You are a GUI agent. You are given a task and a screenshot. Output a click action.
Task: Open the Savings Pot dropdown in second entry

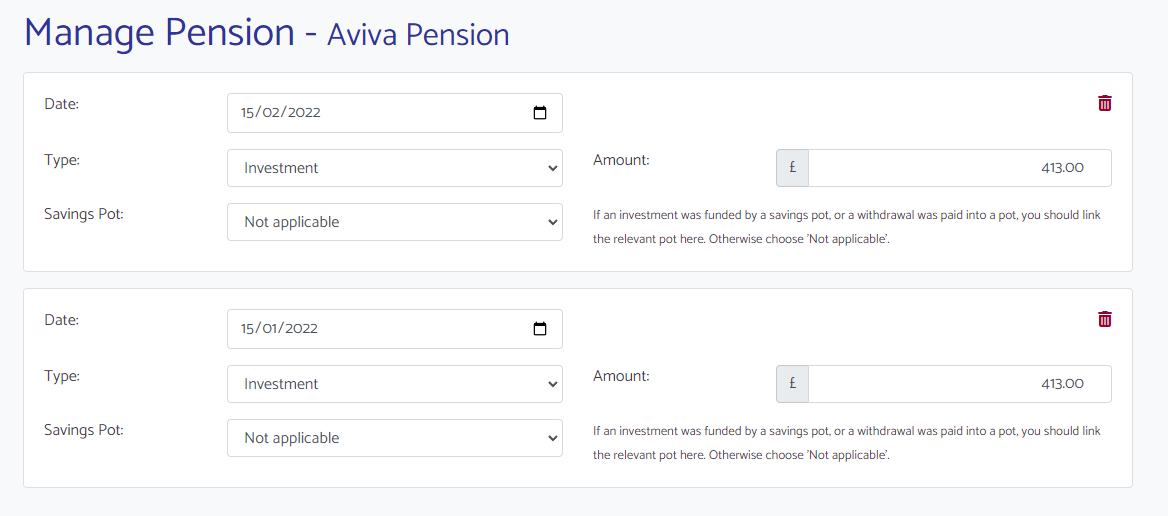pos(395,438)
